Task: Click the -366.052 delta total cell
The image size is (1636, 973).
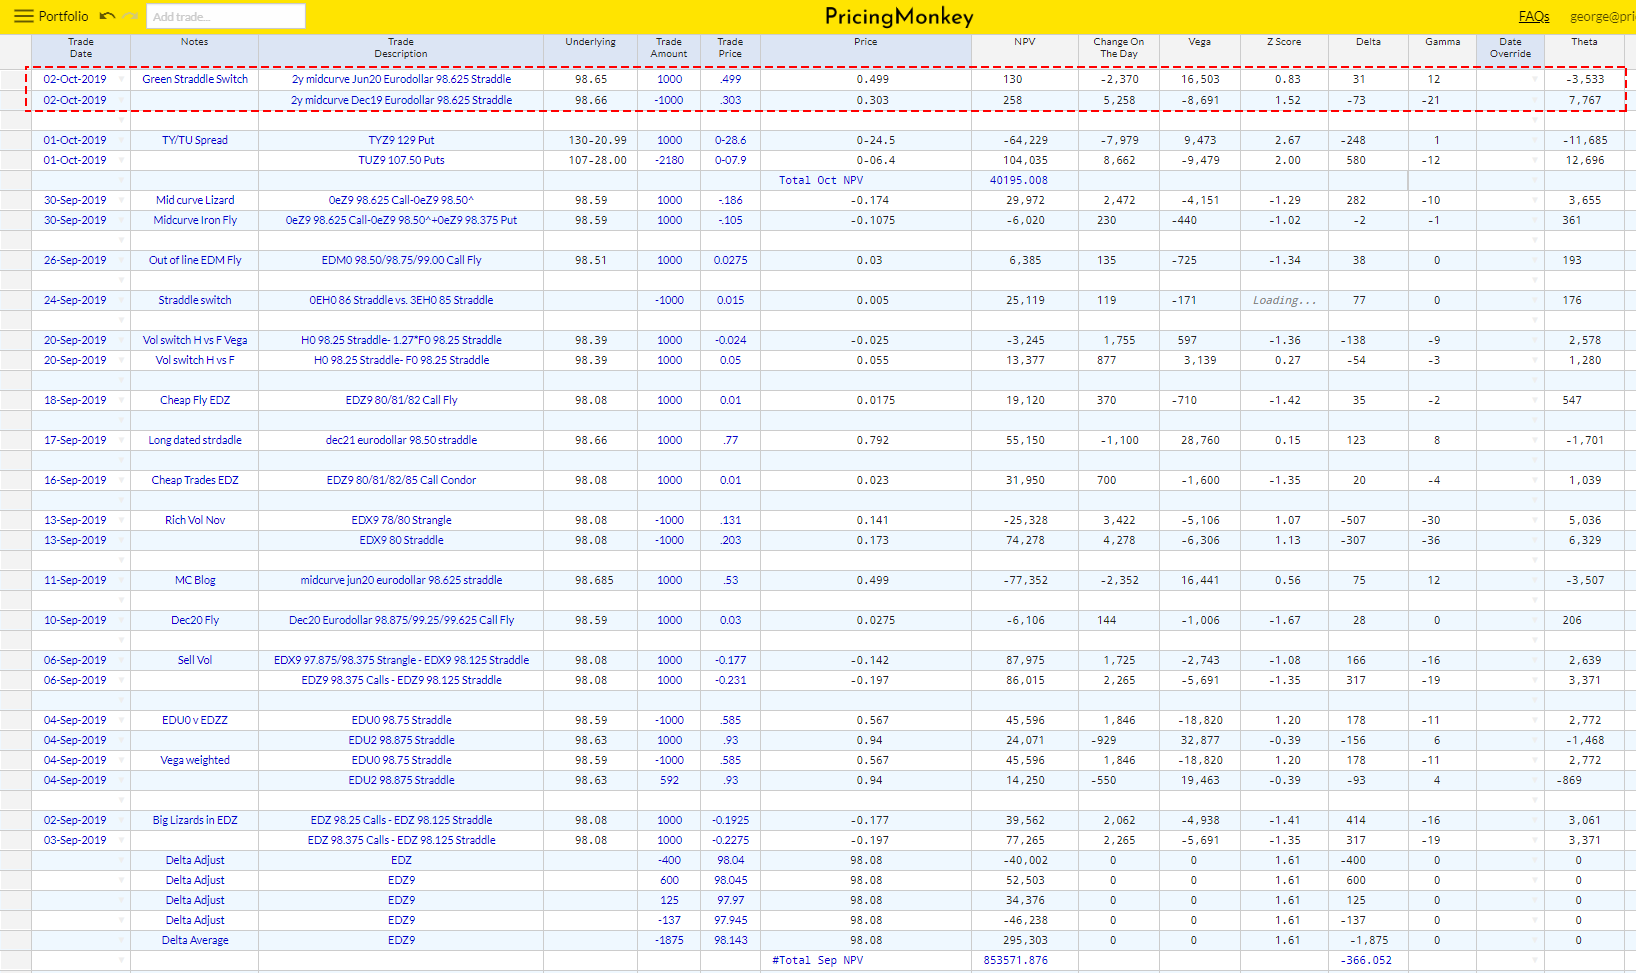Action: [1366, 960]
